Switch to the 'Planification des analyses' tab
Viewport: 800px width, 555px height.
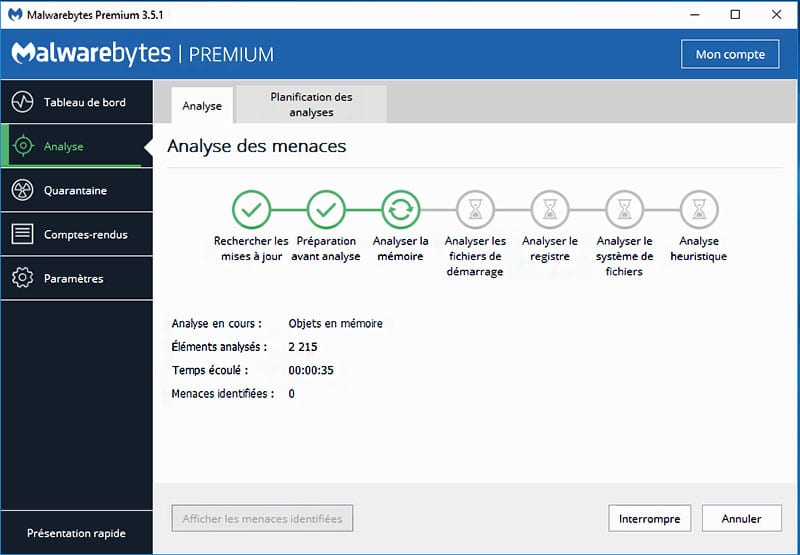pyautogui.click(x=311, y=105)
